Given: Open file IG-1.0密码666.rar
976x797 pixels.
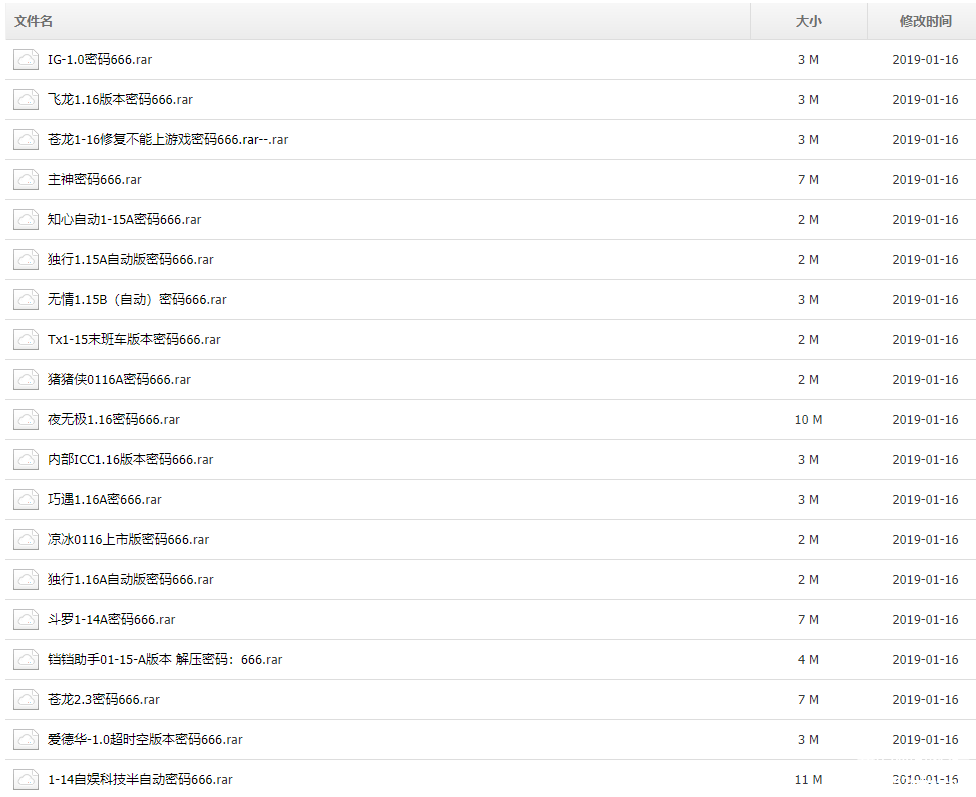Looking at the screenshot, I should [100, 60].
